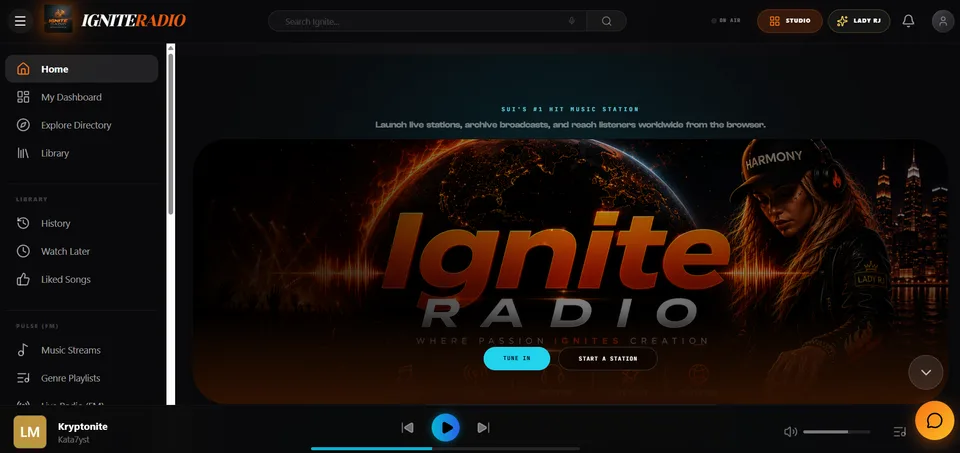This screenshot has height=453, width=960.
Task: Adjust the volume slider
Action: click(x=836, y=432)
